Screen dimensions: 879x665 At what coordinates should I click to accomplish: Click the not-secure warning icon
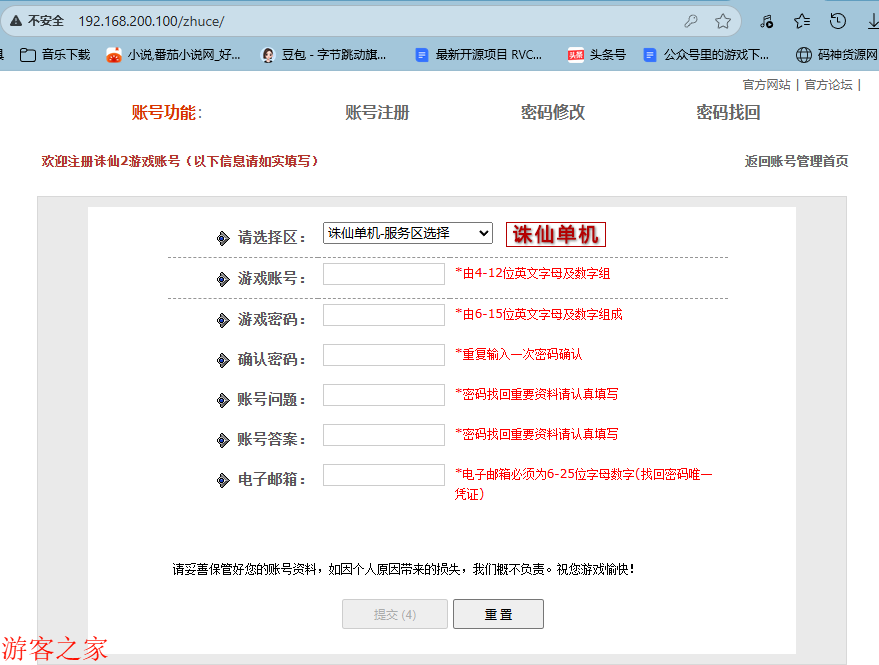click(16, 21)
